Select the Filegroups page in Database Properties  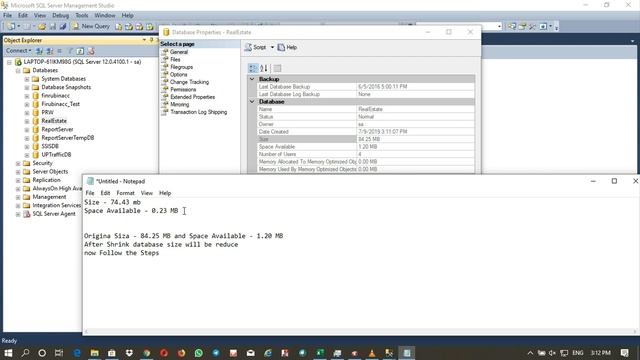[x=181, y=67]
